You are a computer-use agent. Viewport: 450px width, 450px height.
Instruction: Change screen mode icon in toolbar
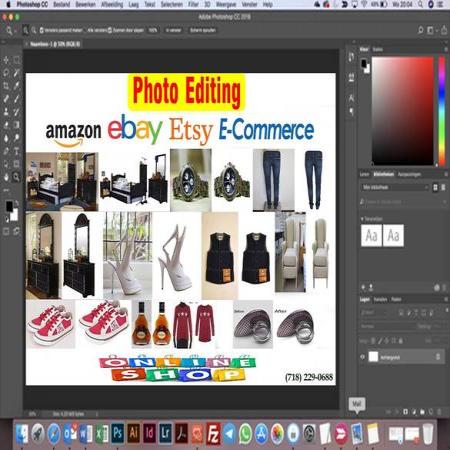tap(16, 231)
